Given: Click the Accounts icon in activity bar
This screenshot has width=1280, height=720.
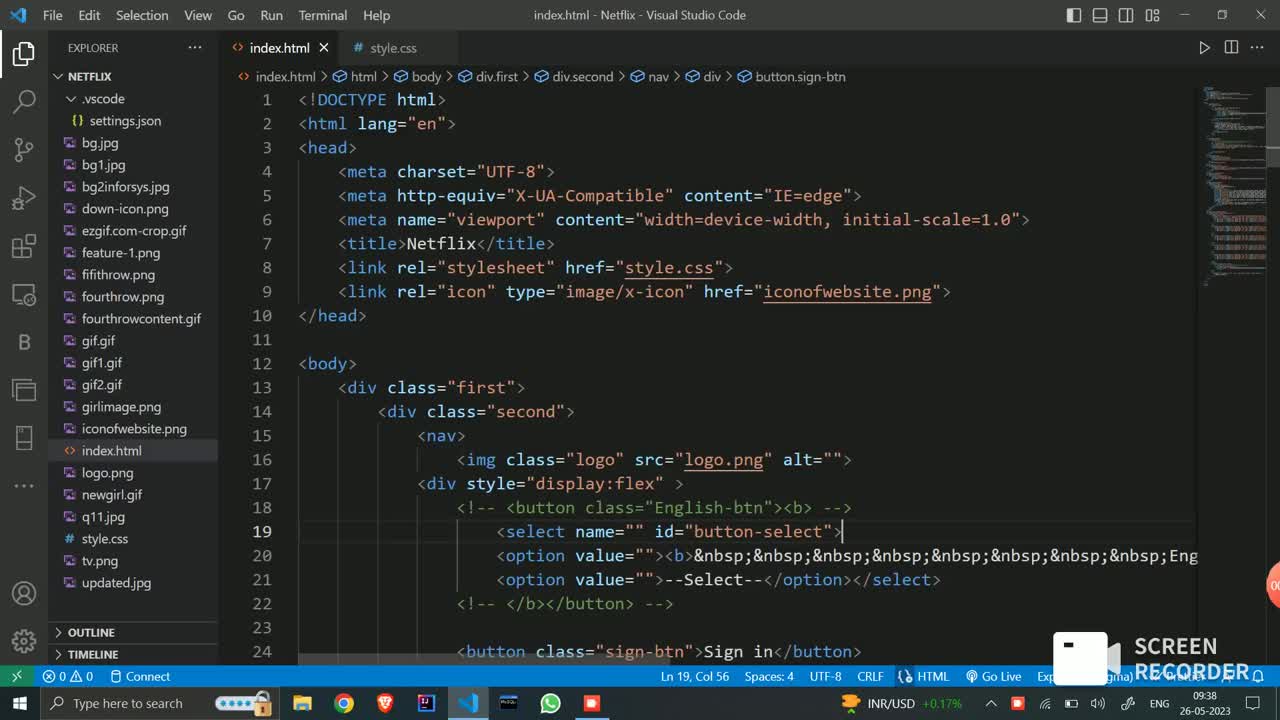Looking at the screenshot, I should 24,593.
